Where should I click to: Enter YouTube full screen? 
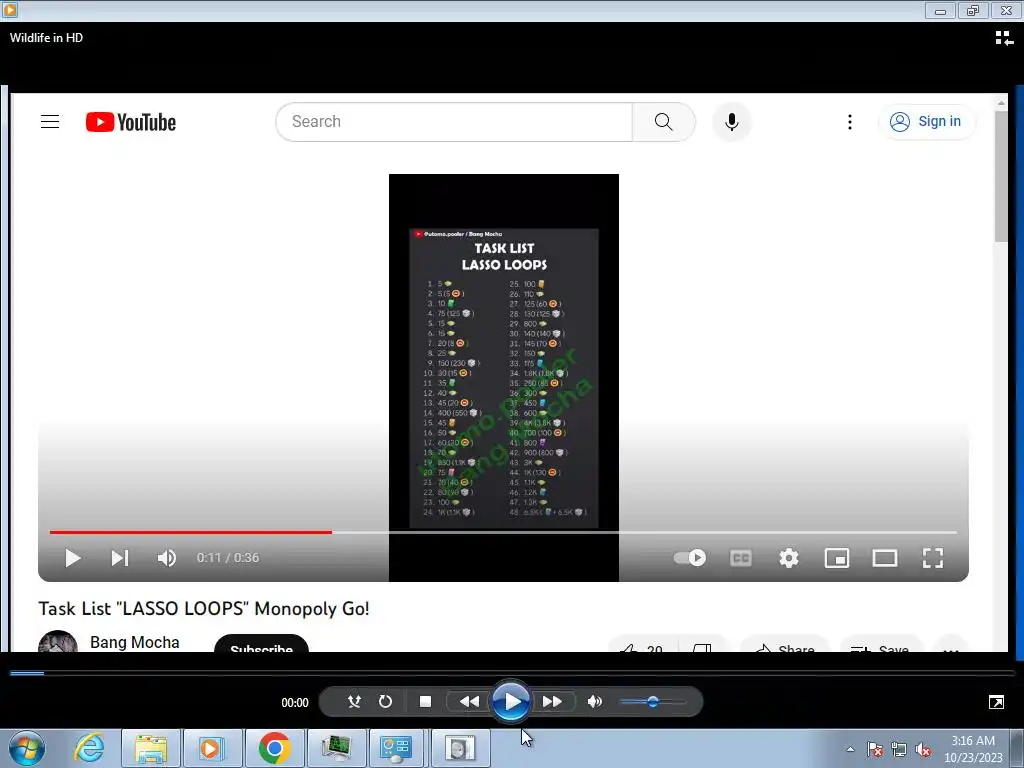[933, 558]
